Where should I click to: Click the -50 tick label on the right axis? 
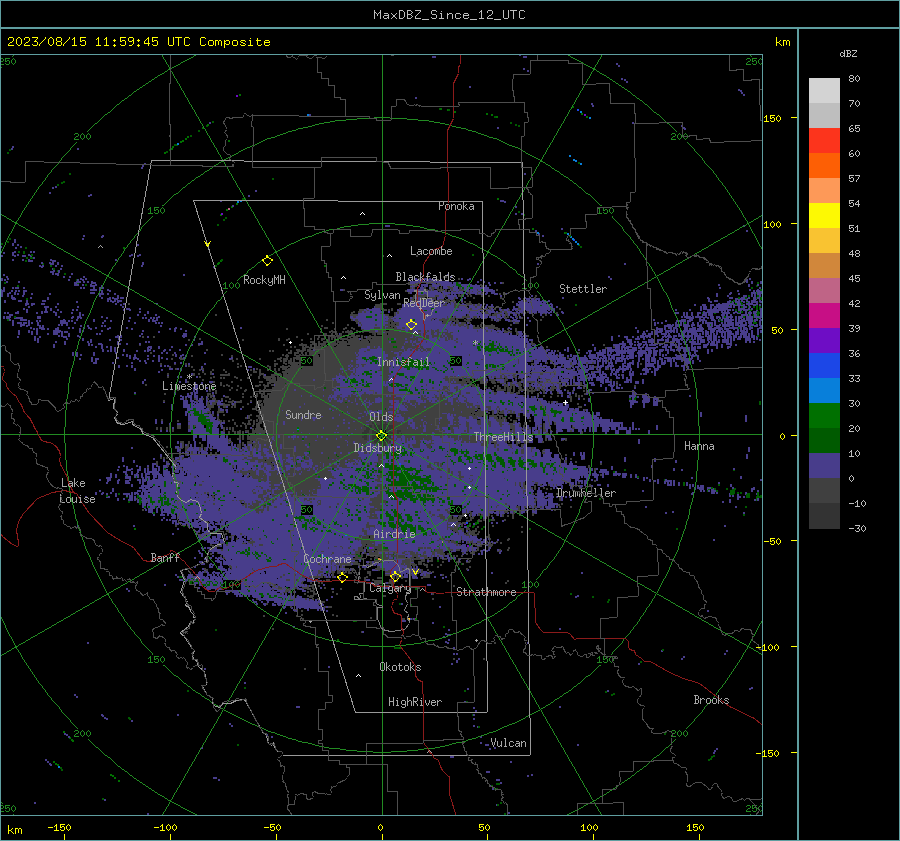pos(772,541)
